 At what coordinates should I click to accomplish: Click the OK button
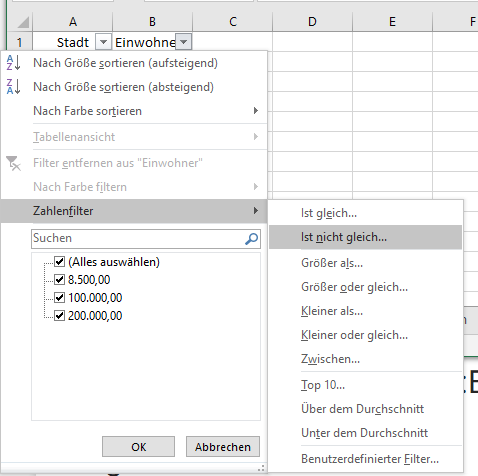tap(138, 447)
